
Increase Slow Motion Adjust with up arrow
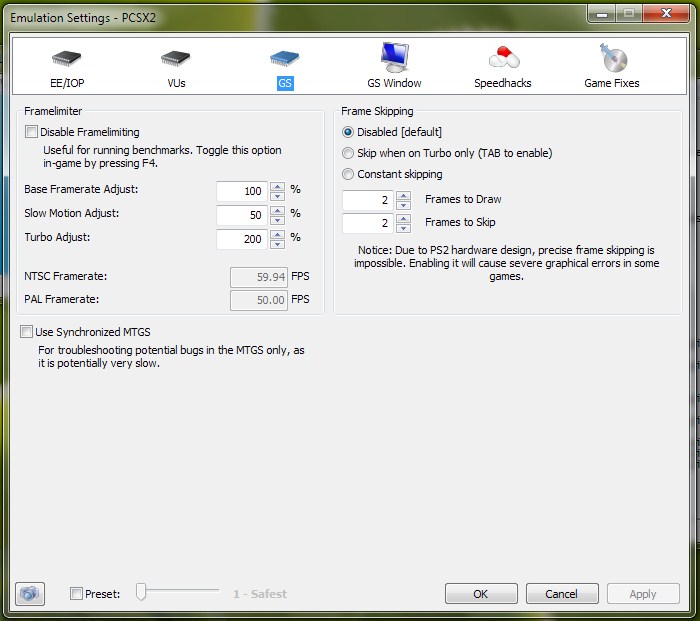[x=278, y=210]
